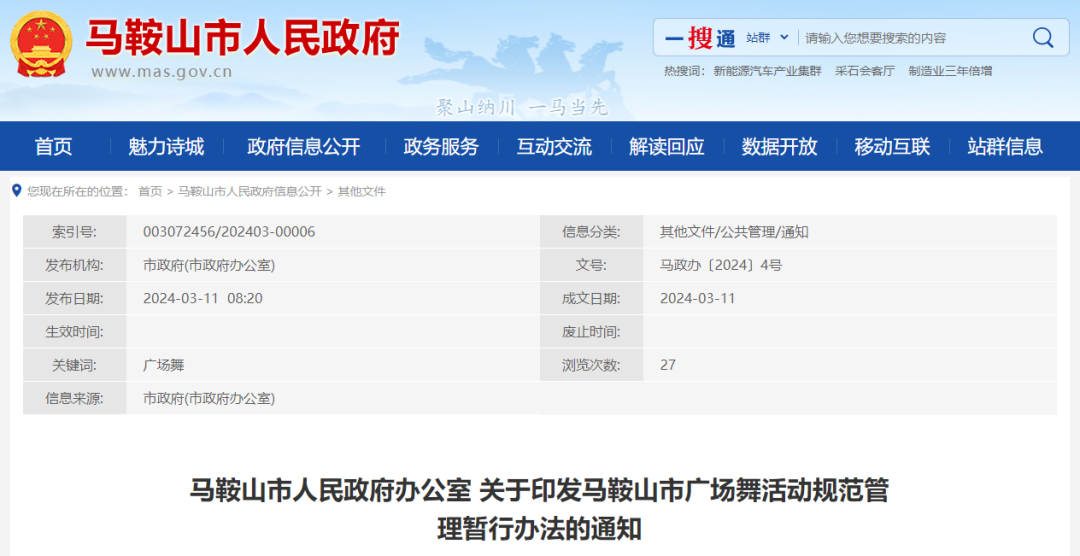This screenshot has width=1080, height=556.
Task: Click the 废止时间 label cell
Action: [x=591, y=332]
